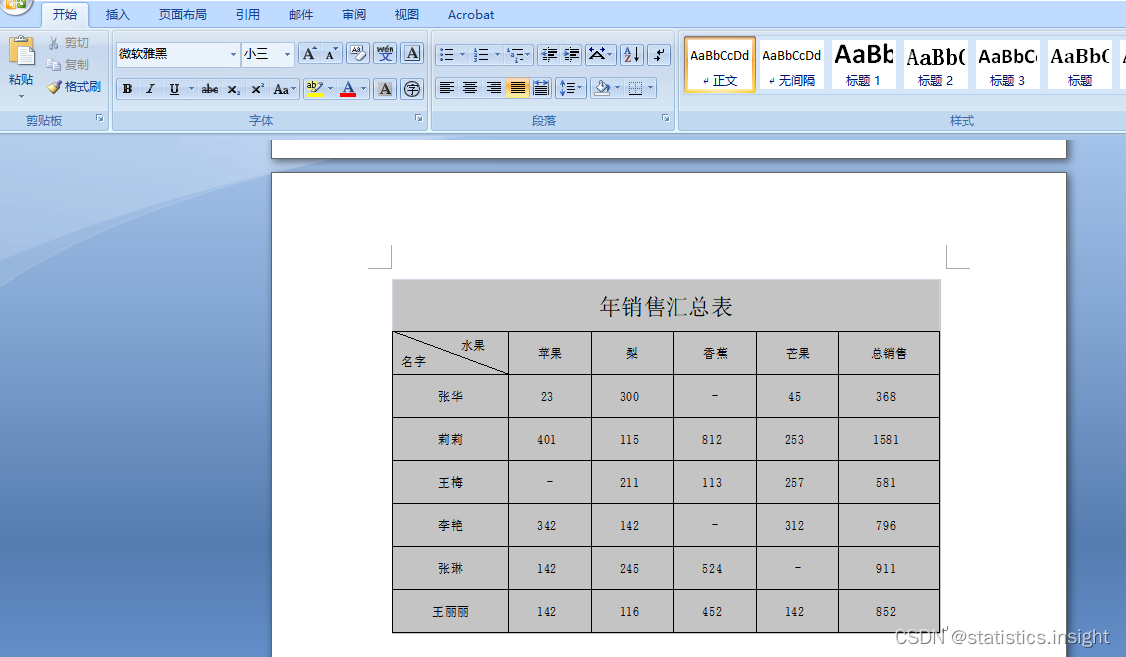Apply distributed alignment
The width and height of the screenshot is (1126, 657).
tap(541, 88)
